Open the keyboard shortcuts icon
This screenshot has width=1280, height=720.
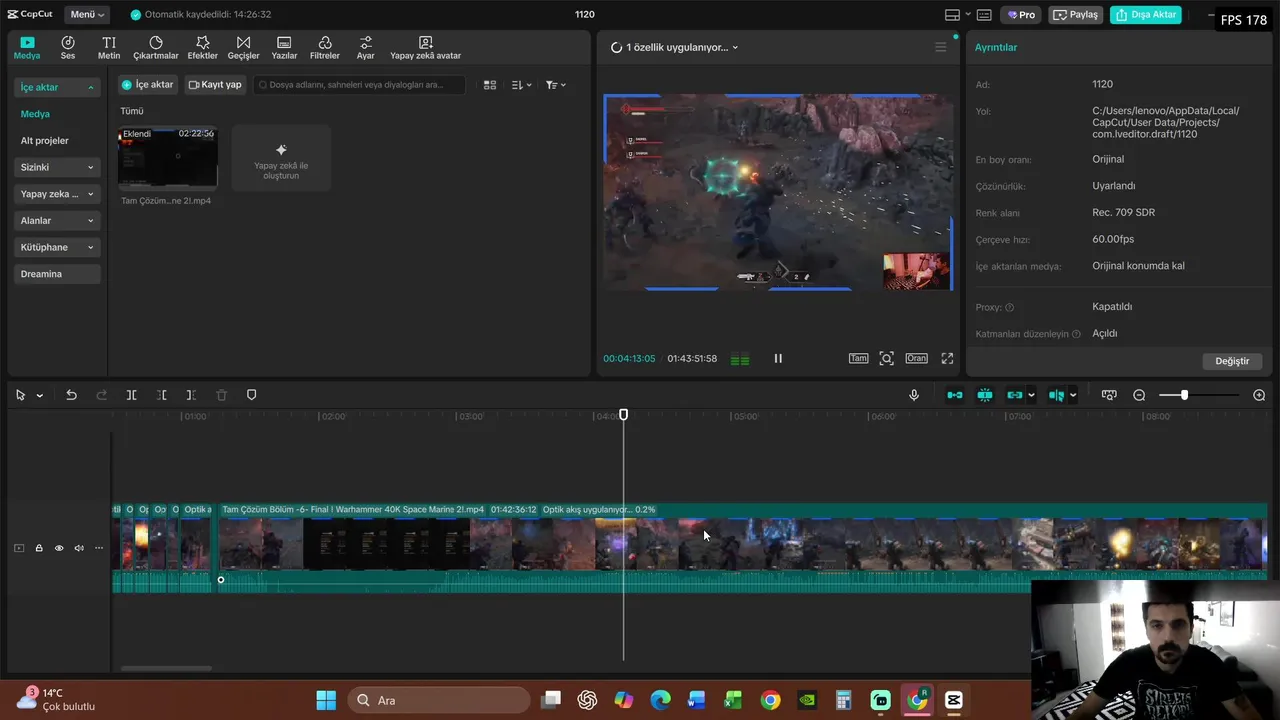click(984, 15)
